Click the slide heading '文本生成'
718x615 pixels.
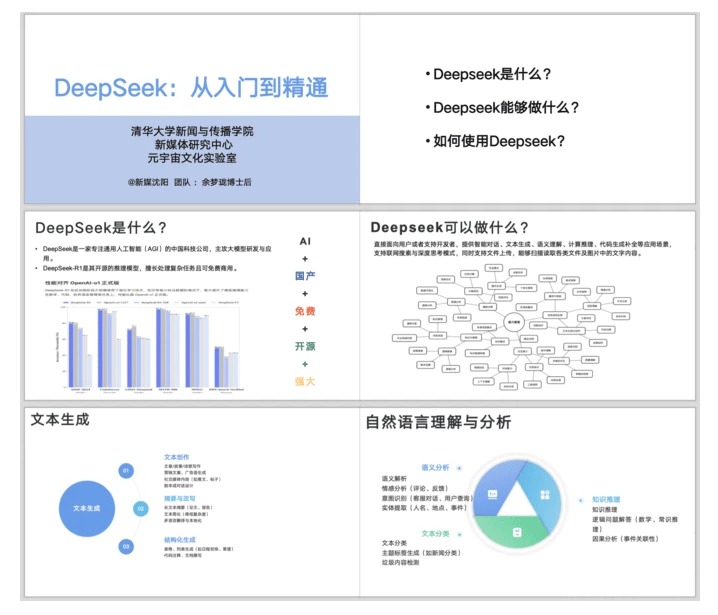pyautogui.click(x=60, y=419)
